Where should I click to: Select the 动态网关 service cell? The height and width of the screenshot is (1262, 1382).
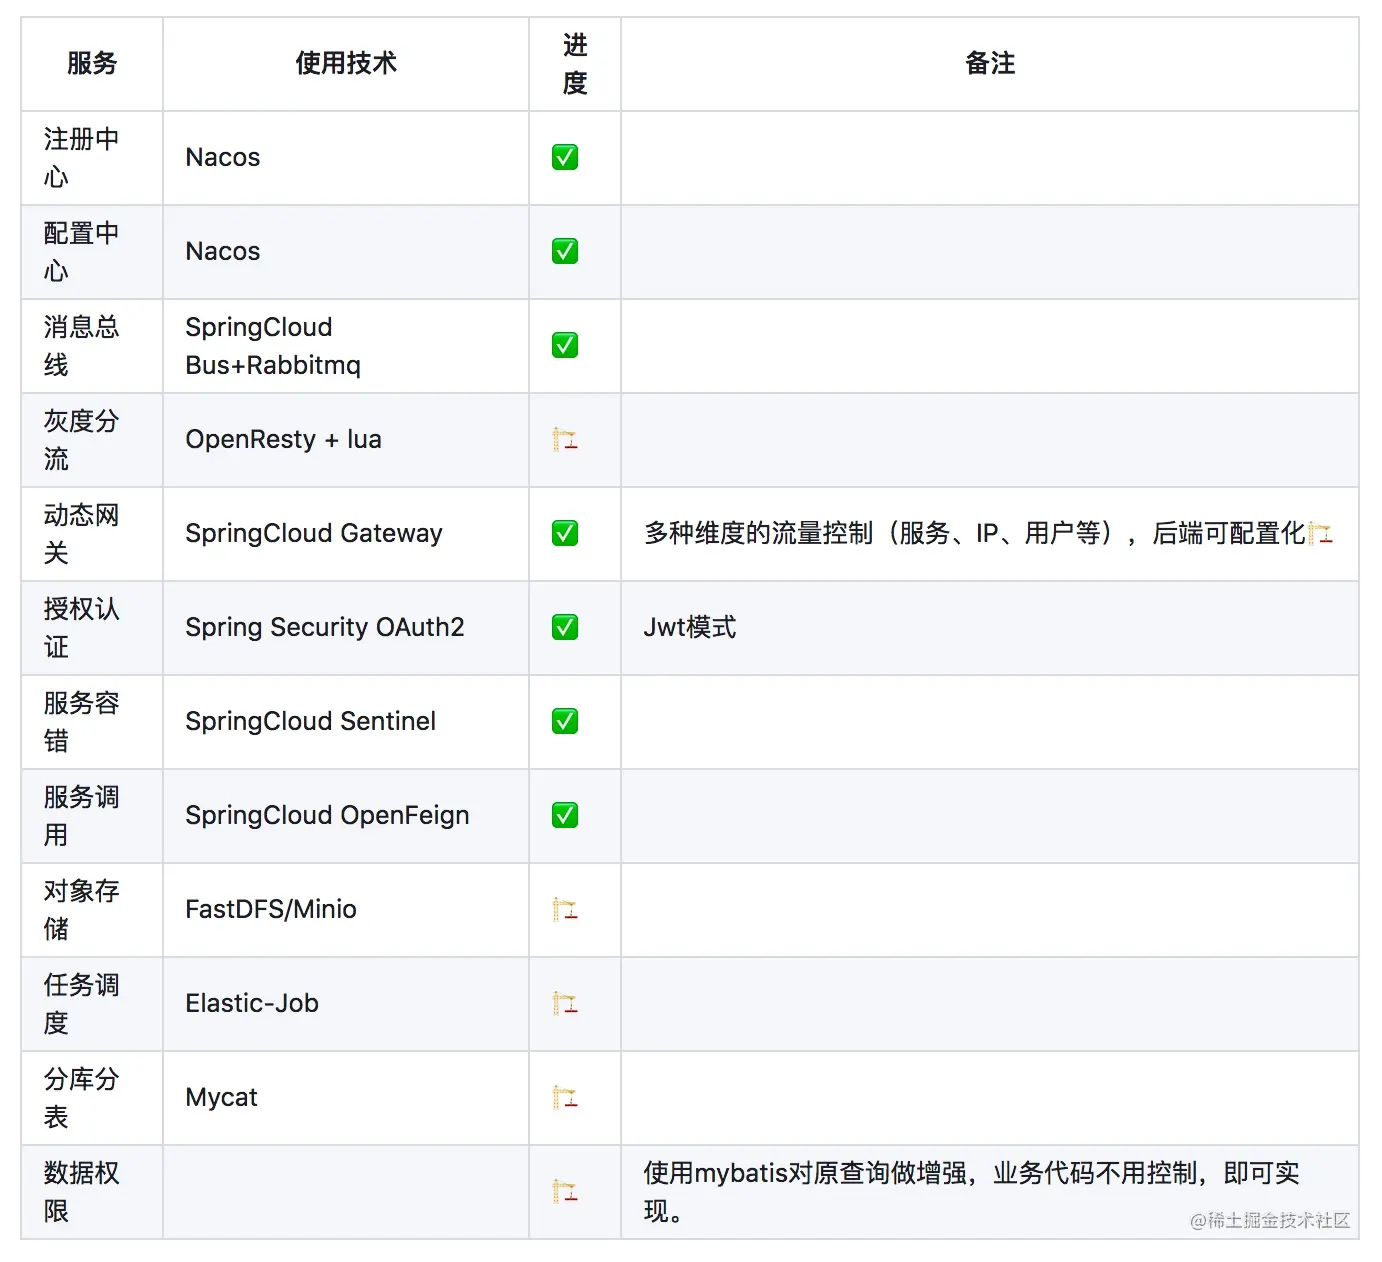[92, 533]
